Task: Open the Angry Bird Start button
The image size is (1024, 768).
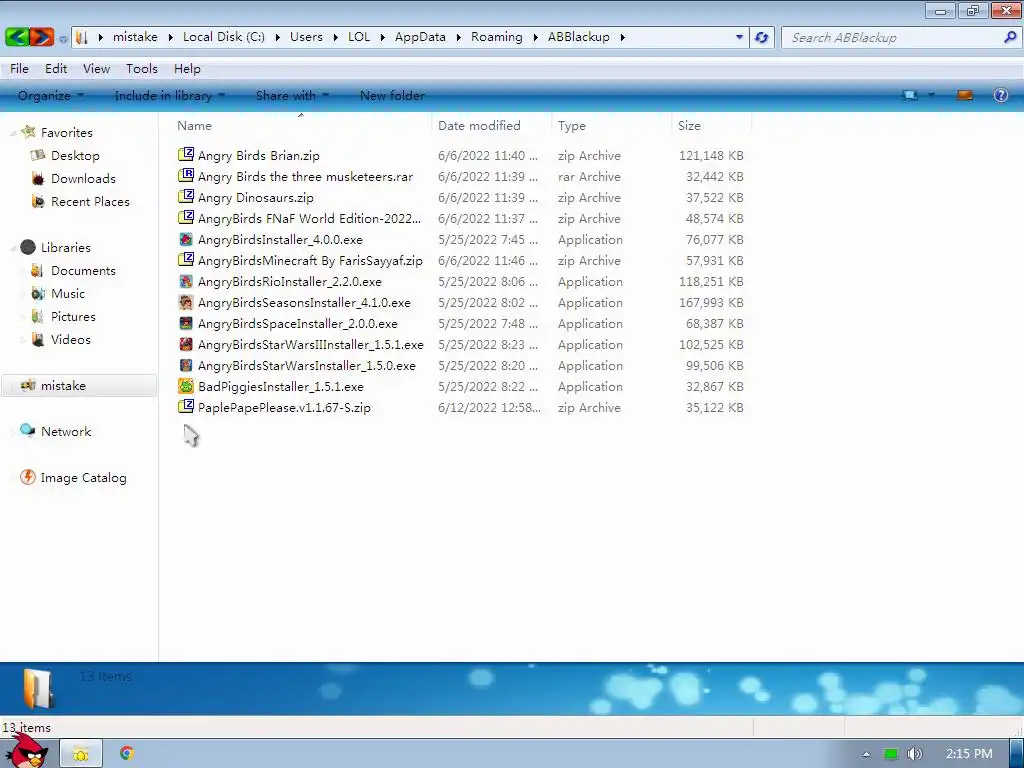Action: (x=27, y=750)
